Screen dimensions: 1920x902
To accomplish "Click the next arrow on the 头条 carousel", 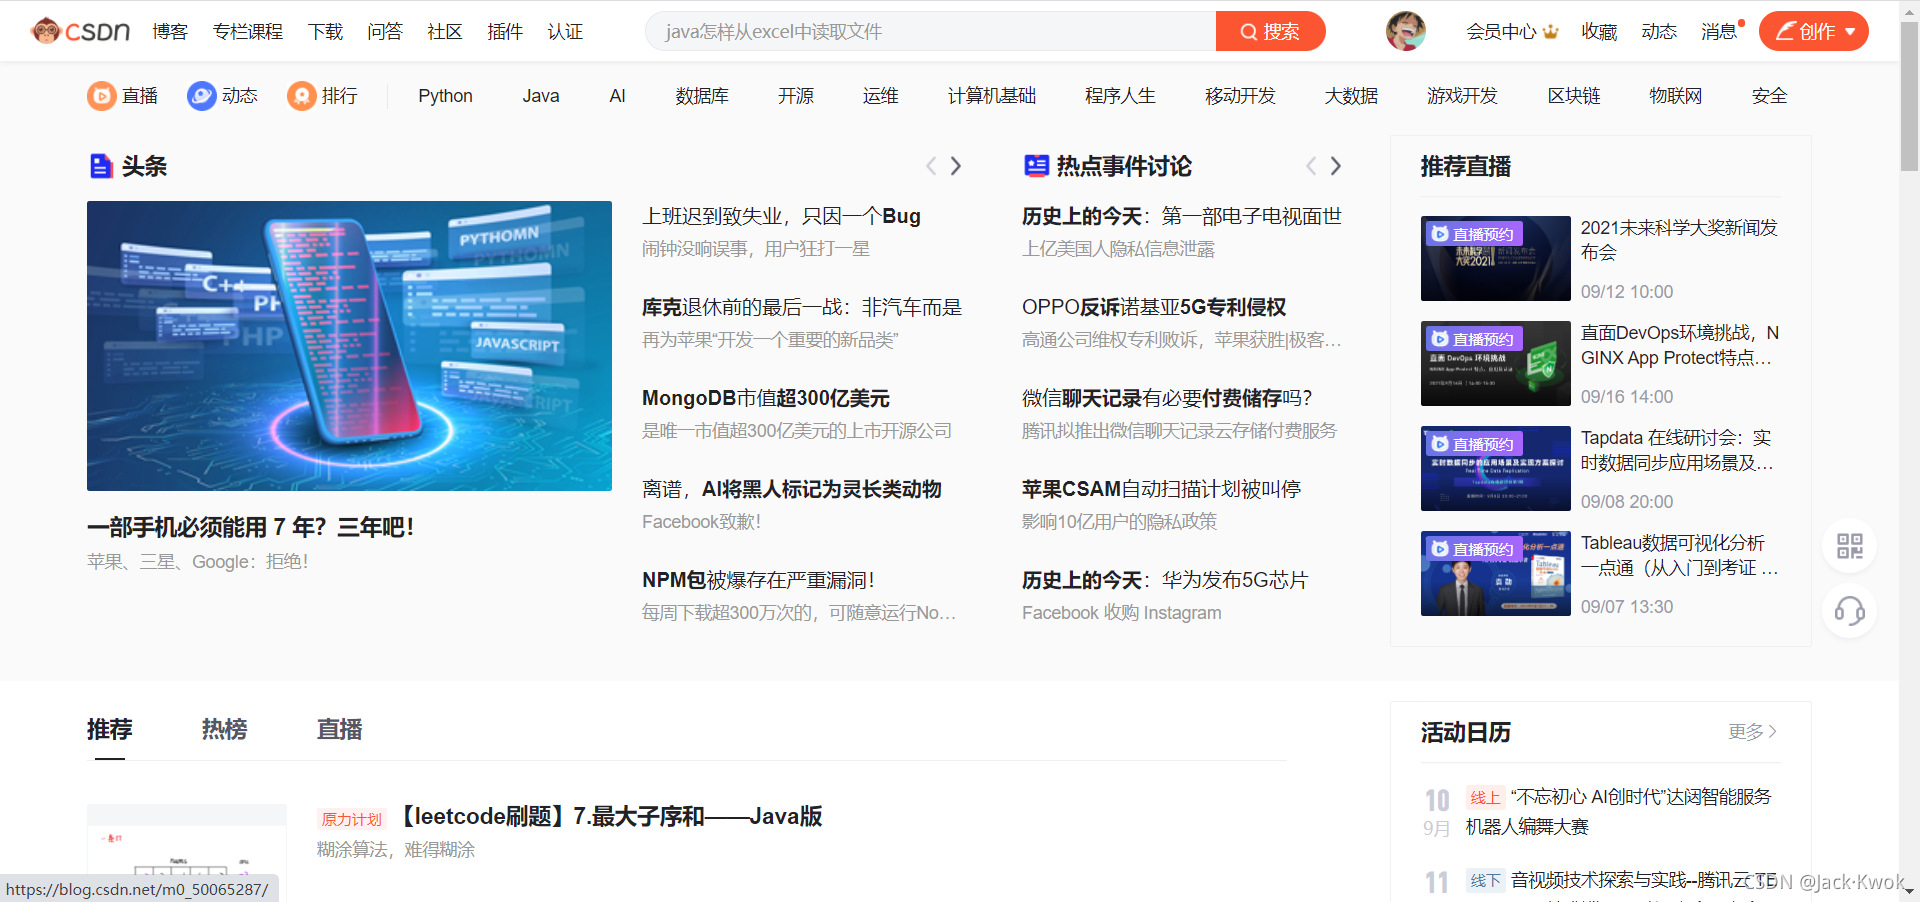I will pos(956,166).
